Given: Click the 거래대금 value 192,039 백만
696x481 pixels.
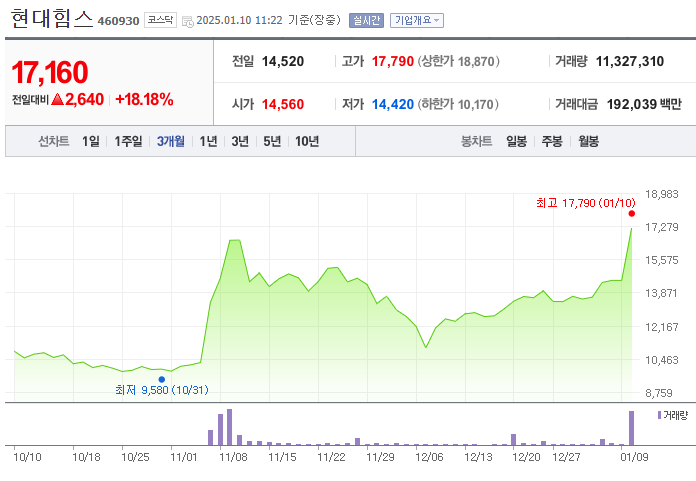Looking at the screenshot, I should pyautogui.click(x=644, y=104).
